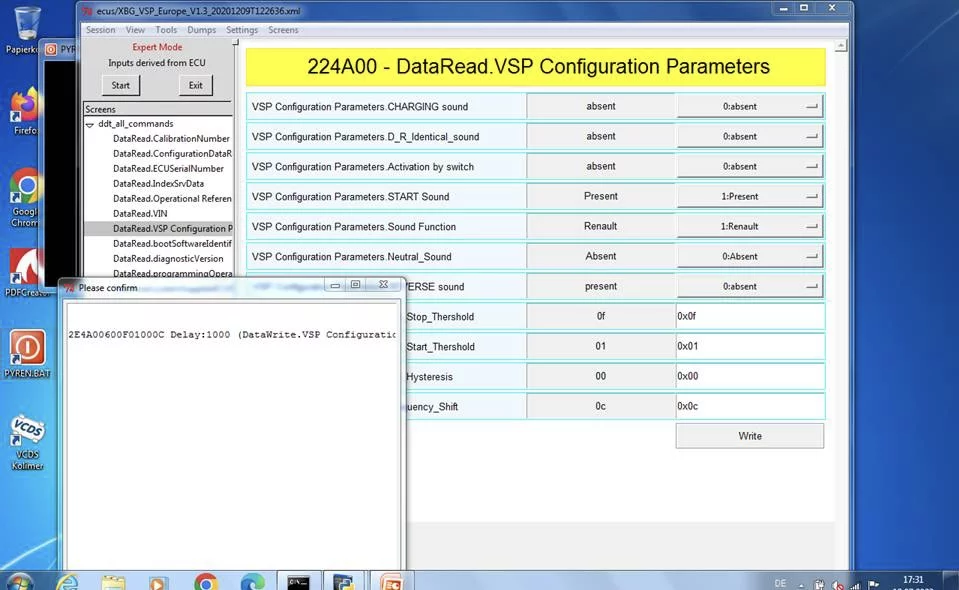Click the Expert Mode label
This screenshot has width=959, height=590.
(x=157, y=47)
